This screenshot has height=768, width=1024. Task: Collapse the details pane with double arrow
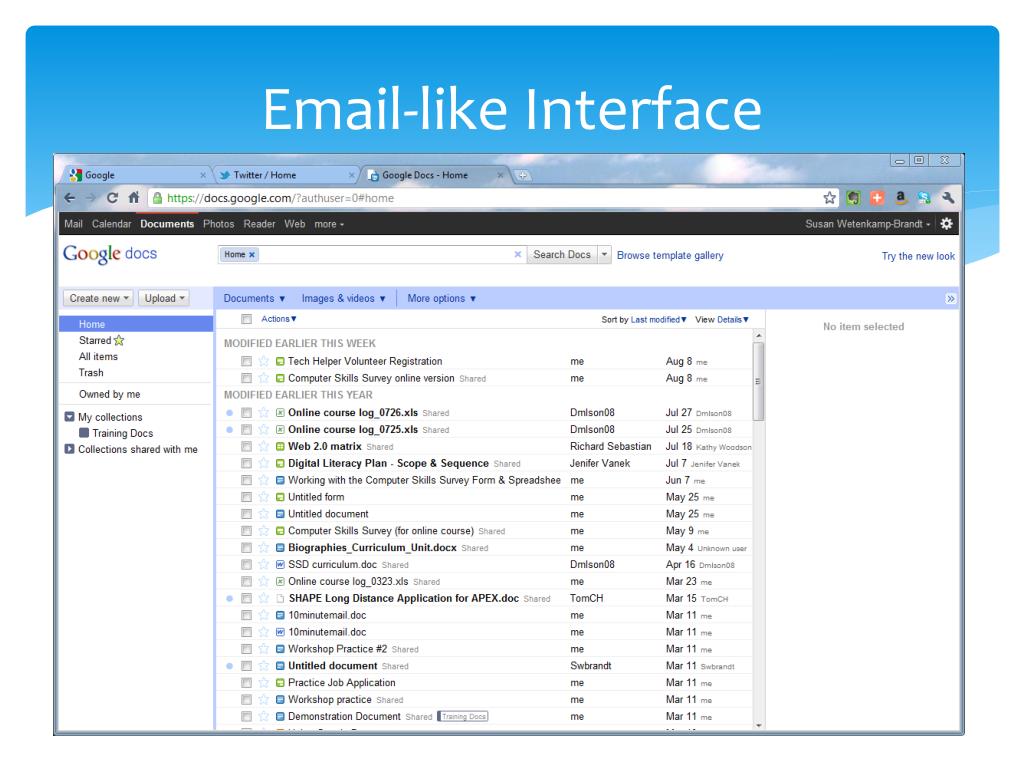(951, 298)
